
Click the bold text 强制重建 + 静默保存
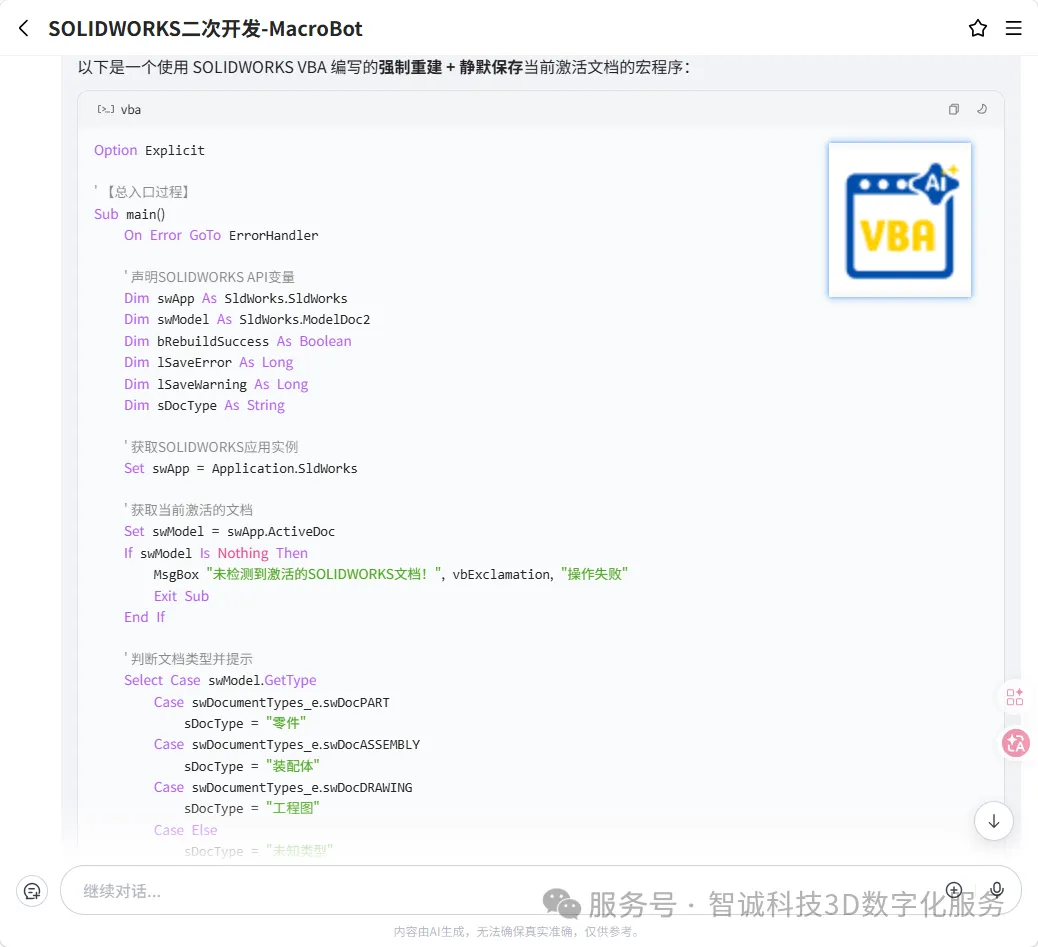pyautogui.click(x=451, y=68)
